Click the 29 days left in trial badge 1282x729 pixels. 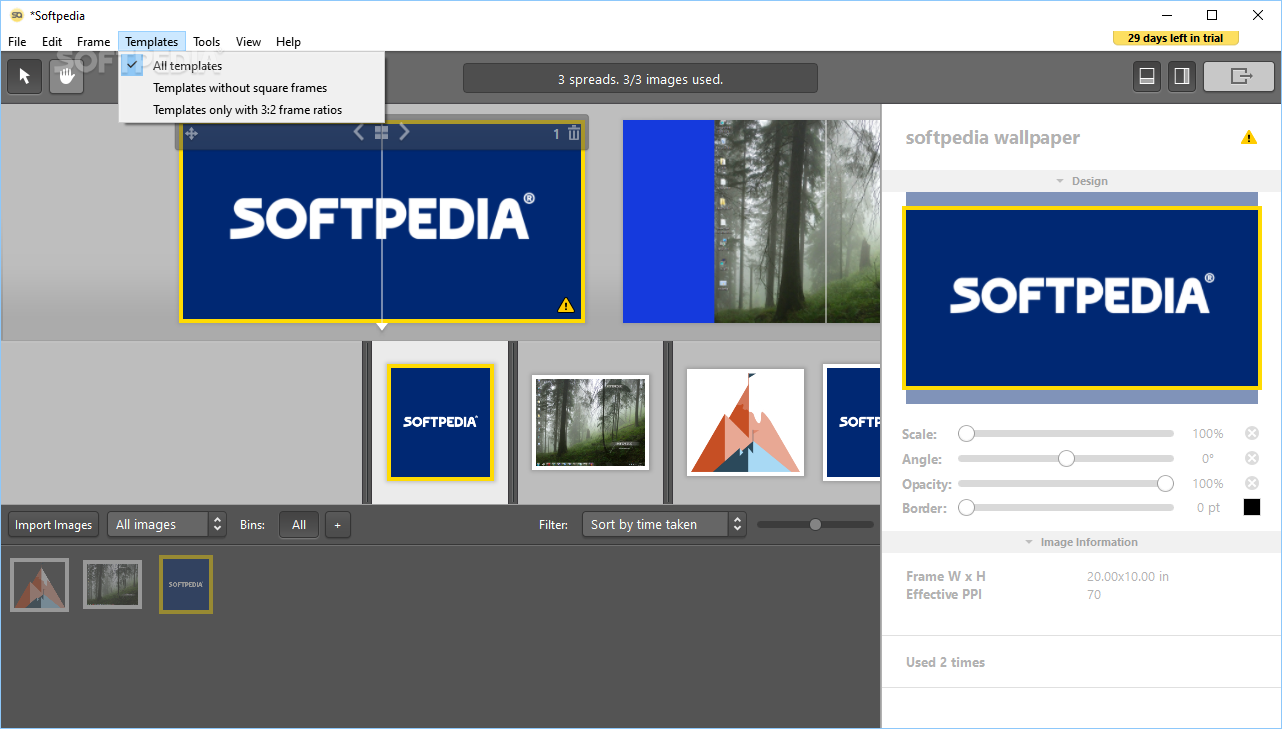1176,38
